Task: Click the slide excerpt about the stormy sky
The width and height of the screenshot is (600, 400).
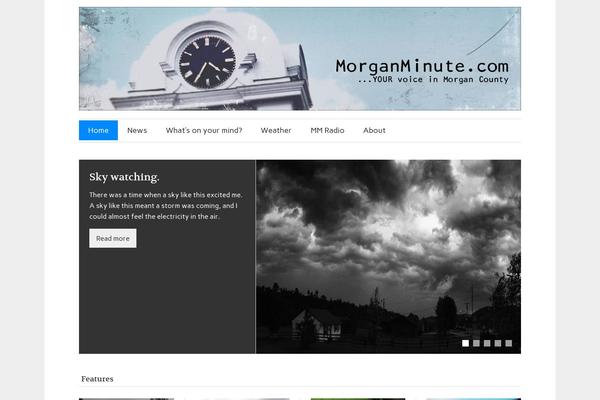Action: tap(166, 206)
